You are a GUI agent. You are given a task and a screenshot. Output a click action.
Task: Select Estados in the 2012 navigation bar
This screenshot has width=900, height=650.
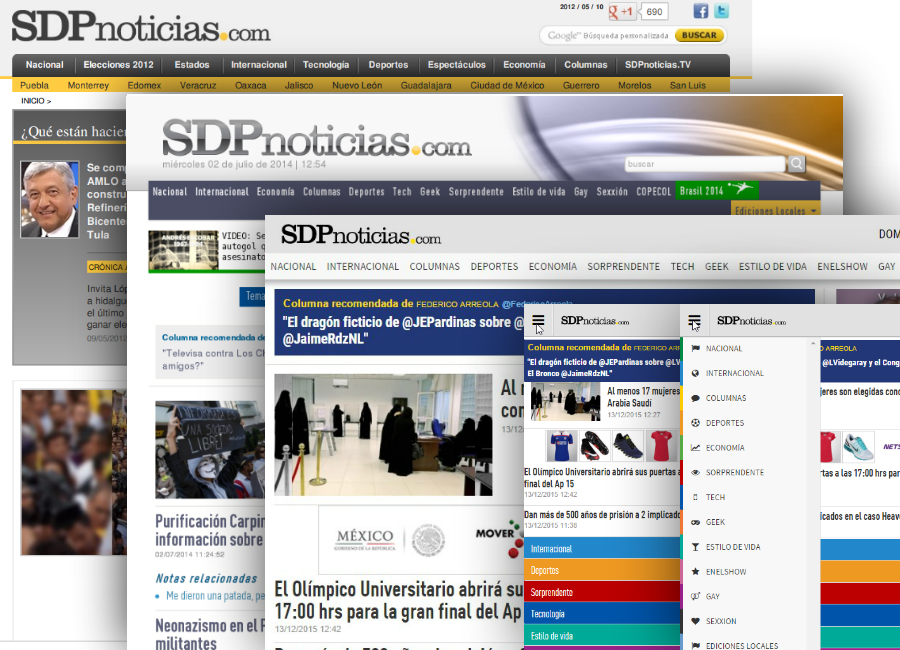pos(192,65)
